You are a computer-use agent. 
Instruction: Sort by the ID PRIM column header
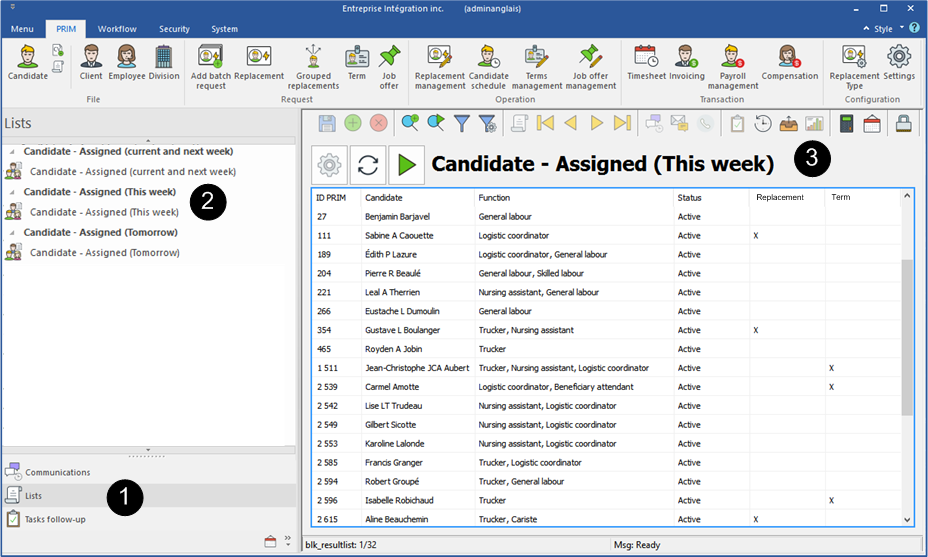(x=331, y=198)
